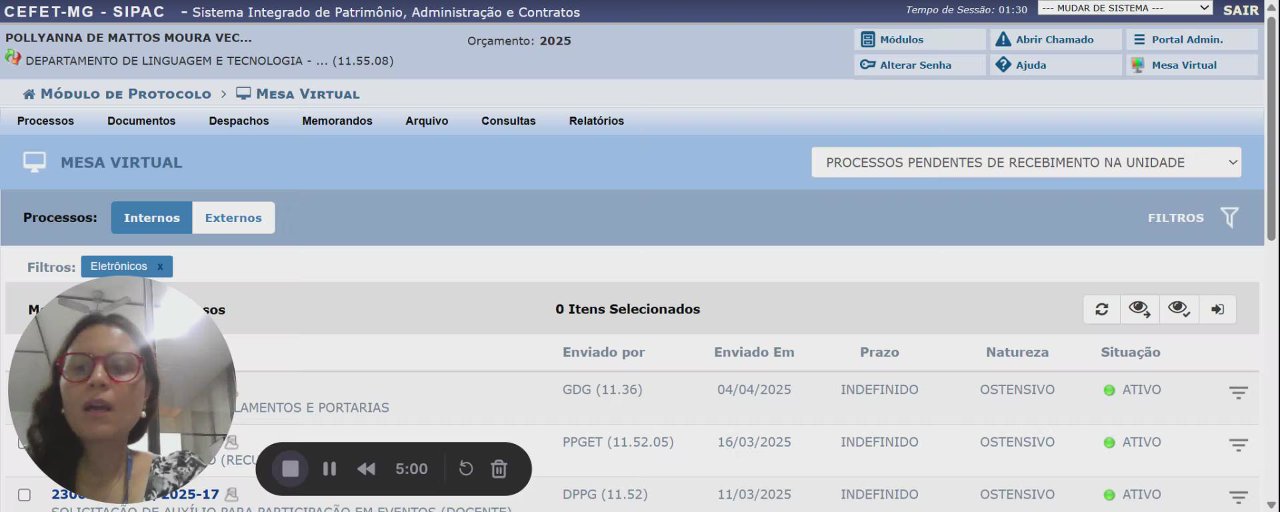The image size is (1280, 512).
Task: Click the small person icon beside 2025-17 process
Action: [x=232, y=494]
